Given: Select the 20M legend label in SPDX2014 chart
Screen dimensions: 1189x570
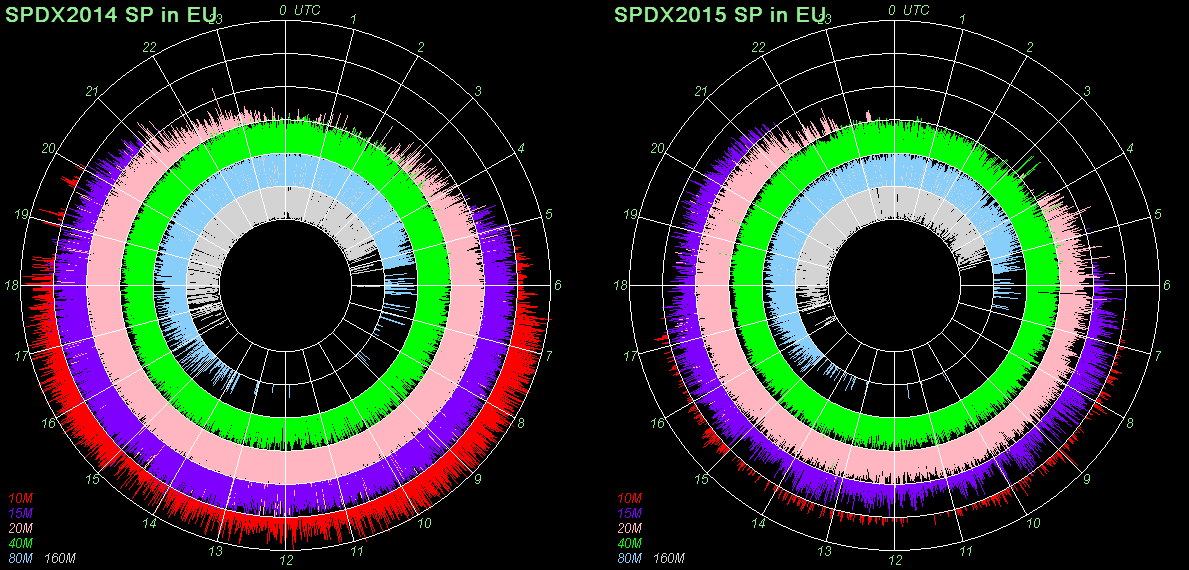Looking at the screenshot, I should click(20, 528).
